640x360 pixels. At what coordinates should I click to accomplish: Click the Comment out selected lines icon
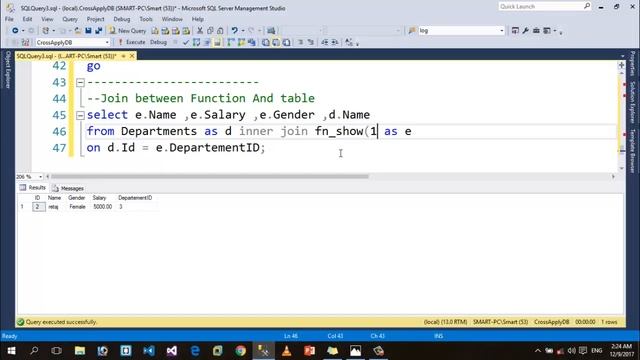click(x=300, y=42)
